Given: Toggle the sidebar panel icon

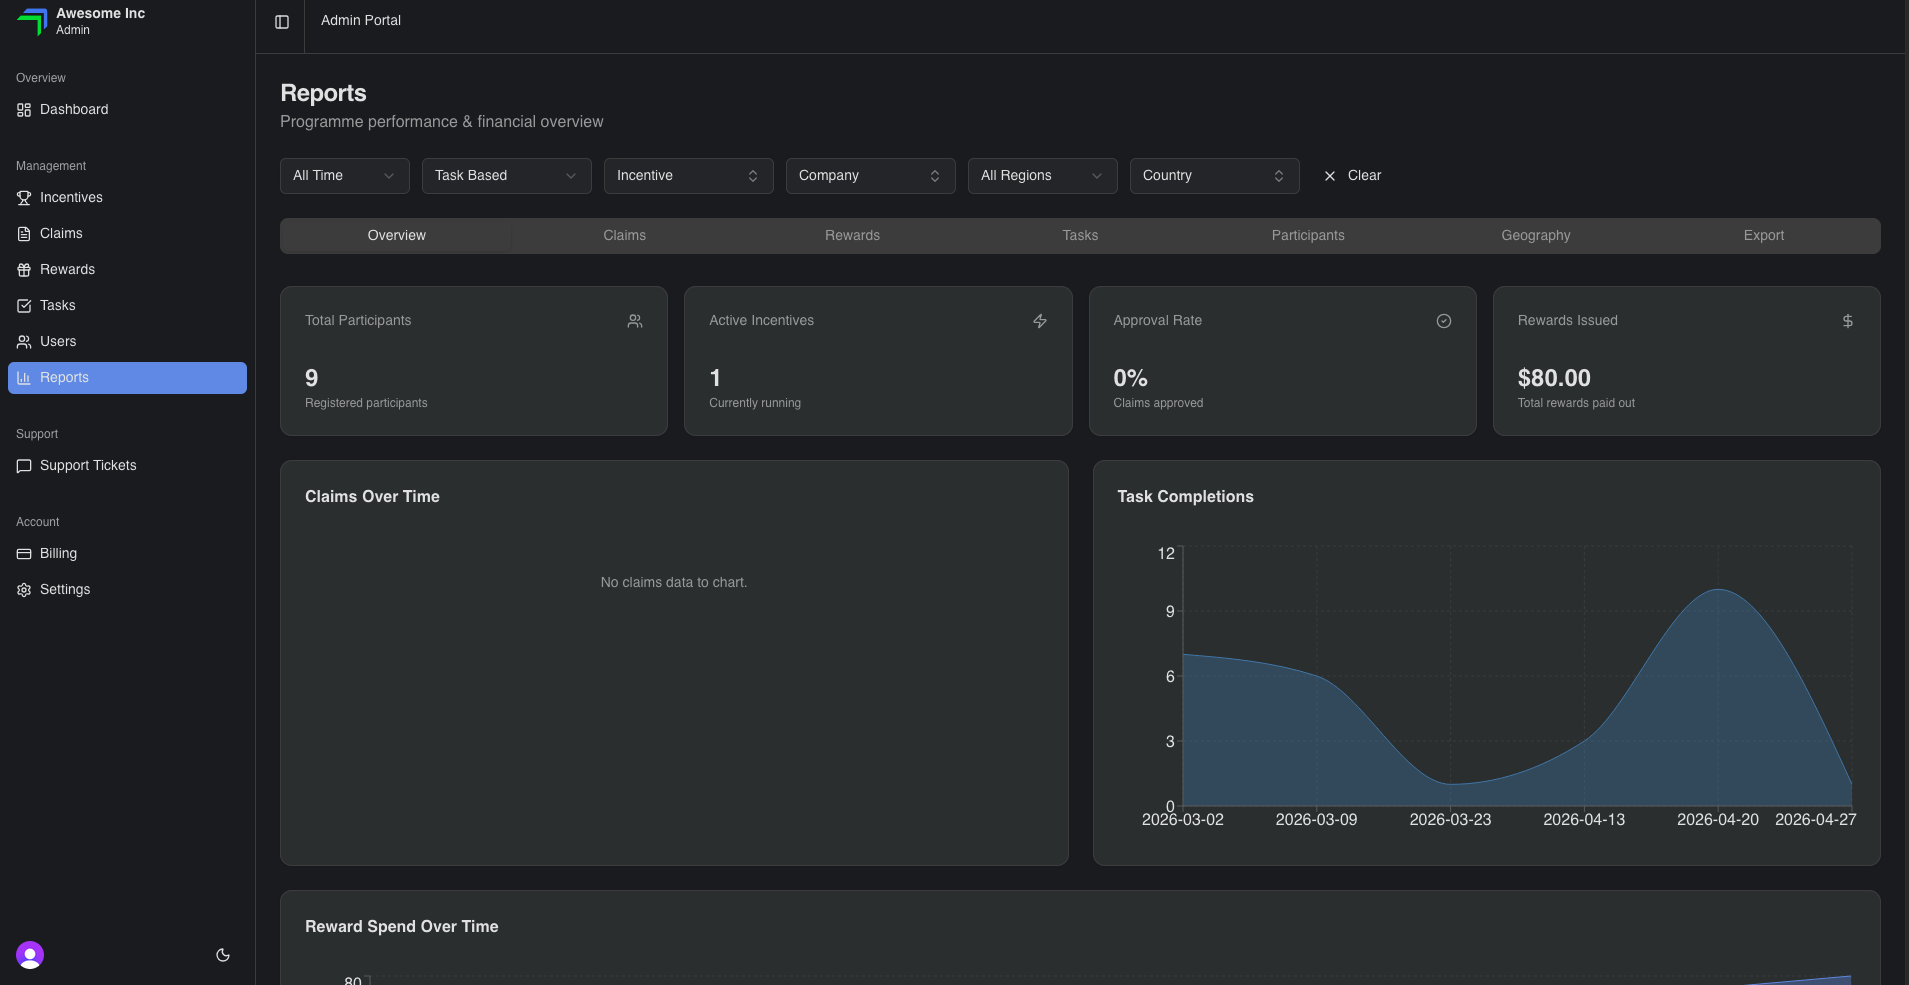Looking at the screenshot, I should tap(282, 22).
